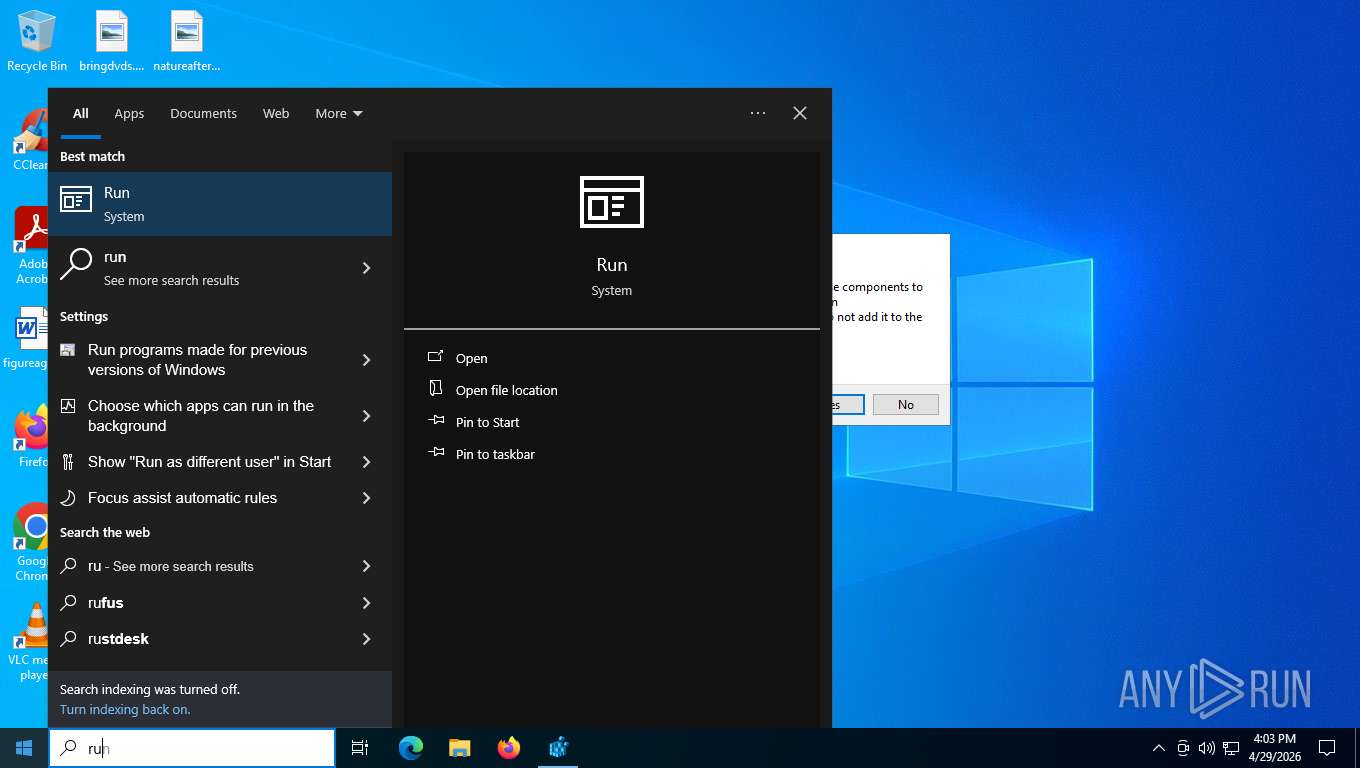Image resolution: width=1360 pixels, height=768 pixels.
Task: Click the running installer app on taskbar
Action: [559, 748]
